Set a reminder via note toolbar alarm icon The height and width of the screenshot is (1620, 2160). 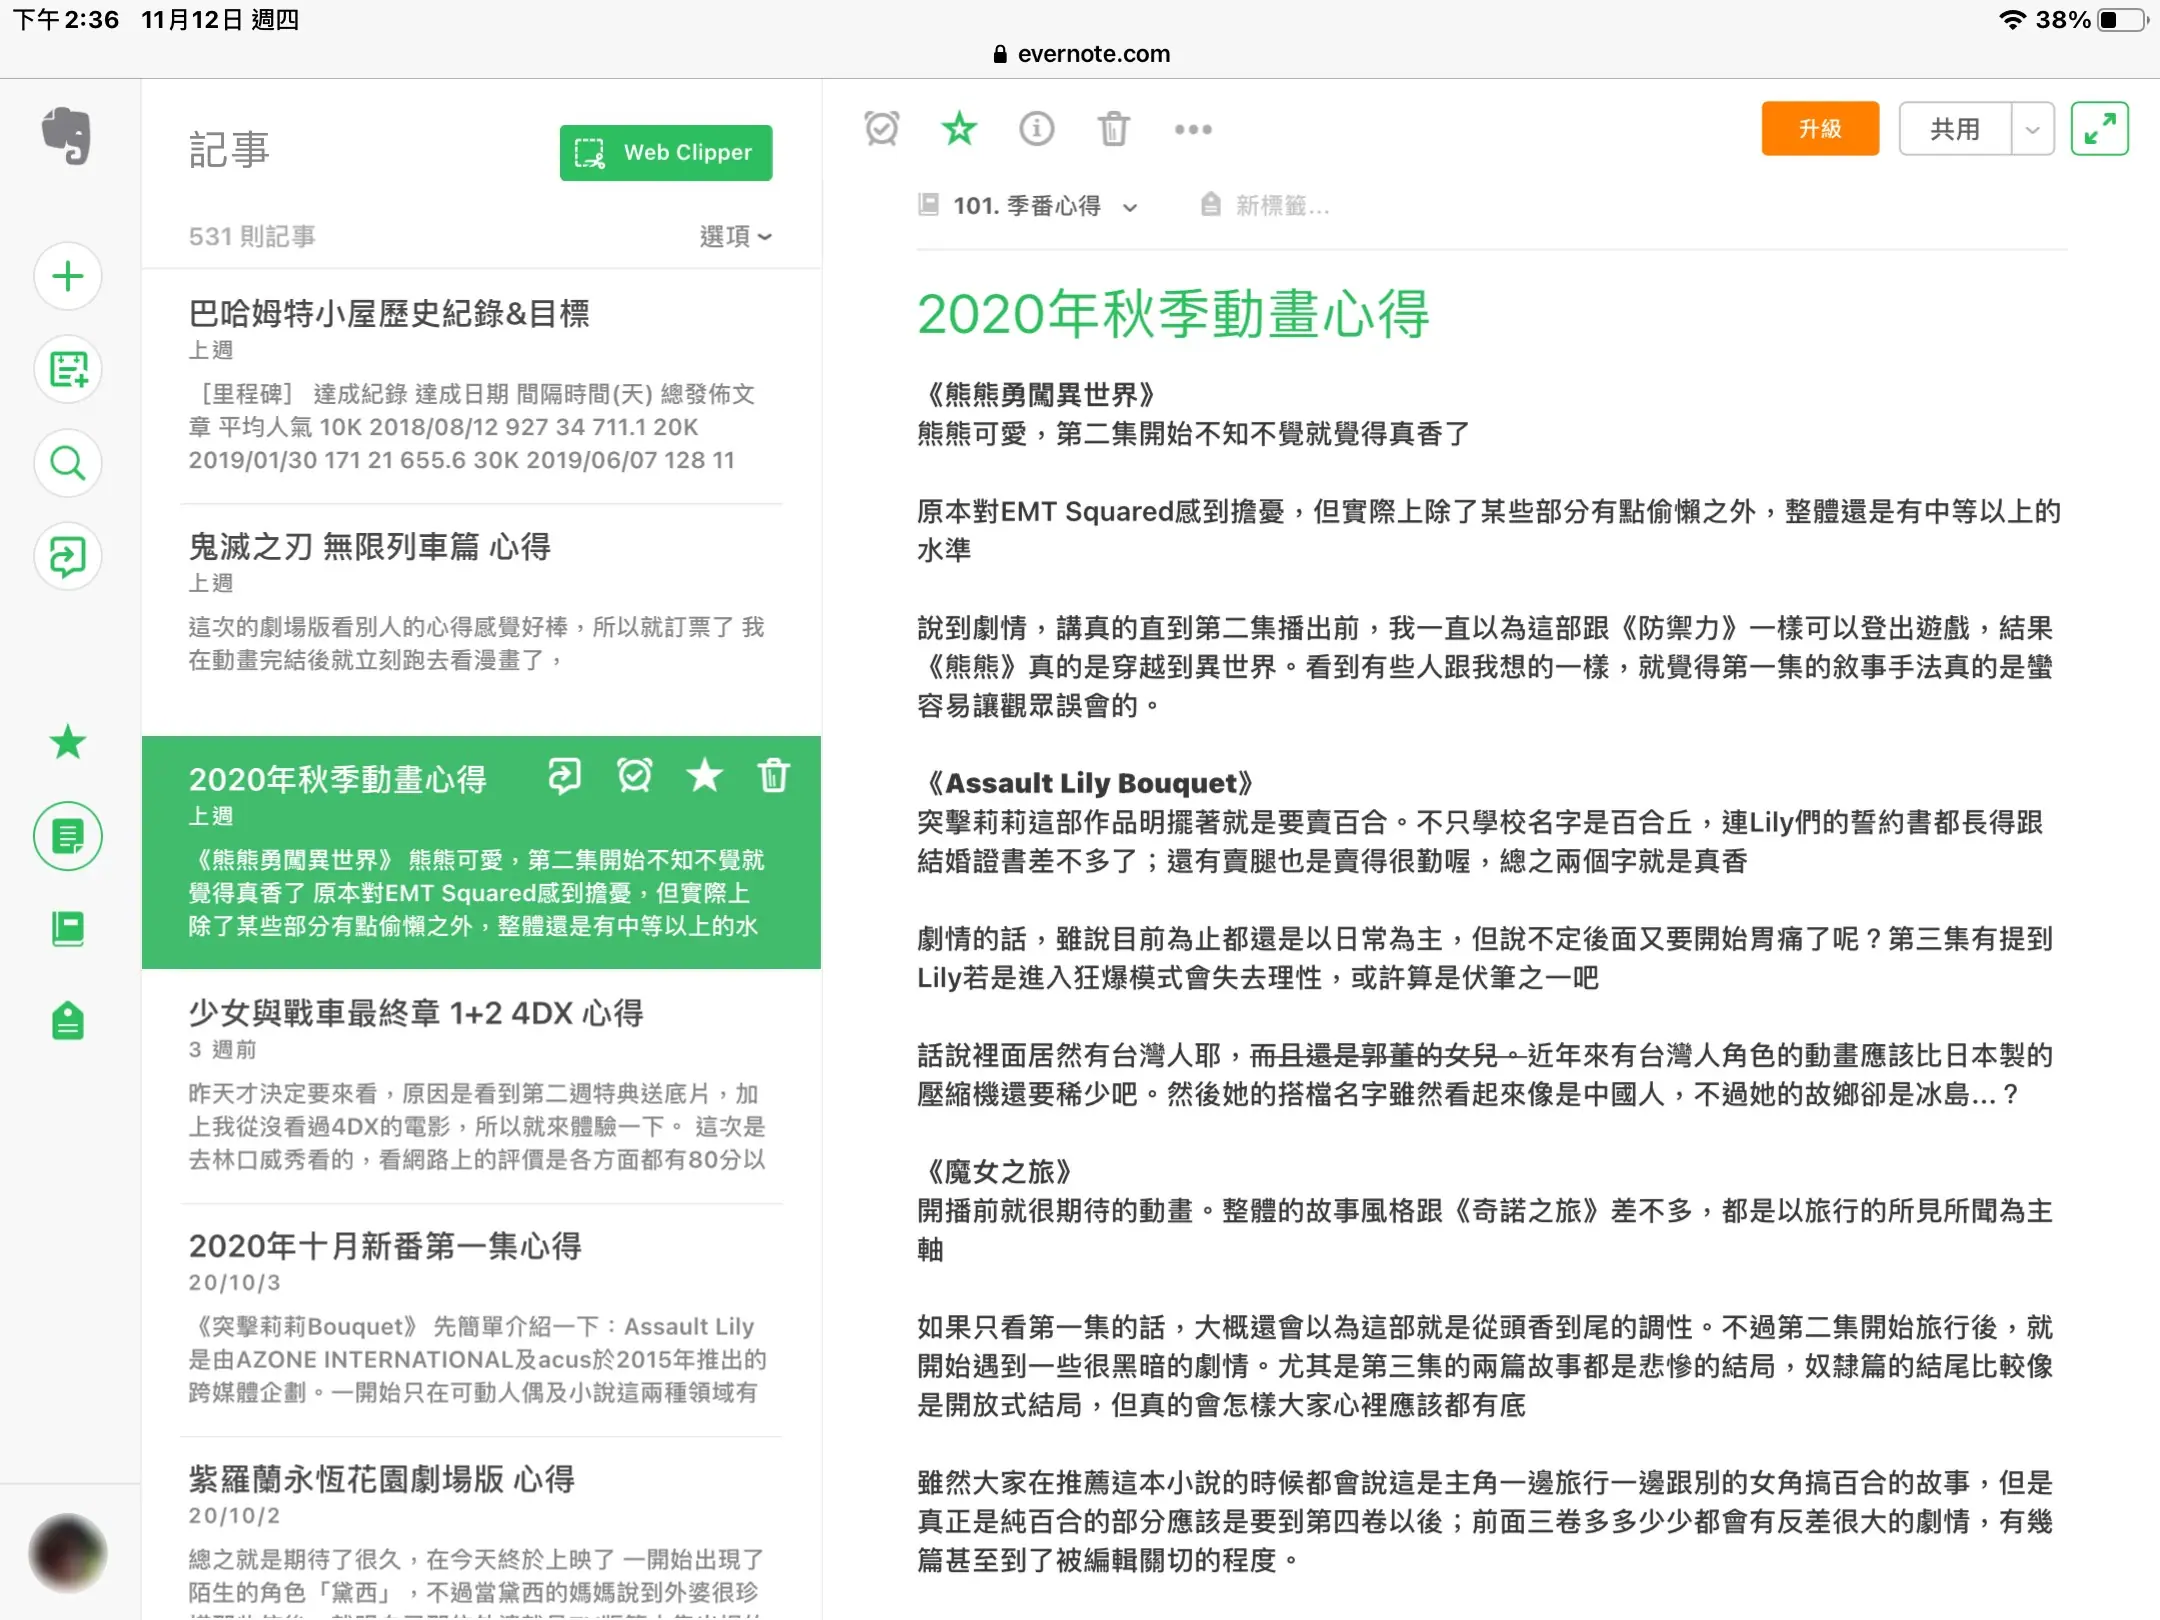[881, 129]
